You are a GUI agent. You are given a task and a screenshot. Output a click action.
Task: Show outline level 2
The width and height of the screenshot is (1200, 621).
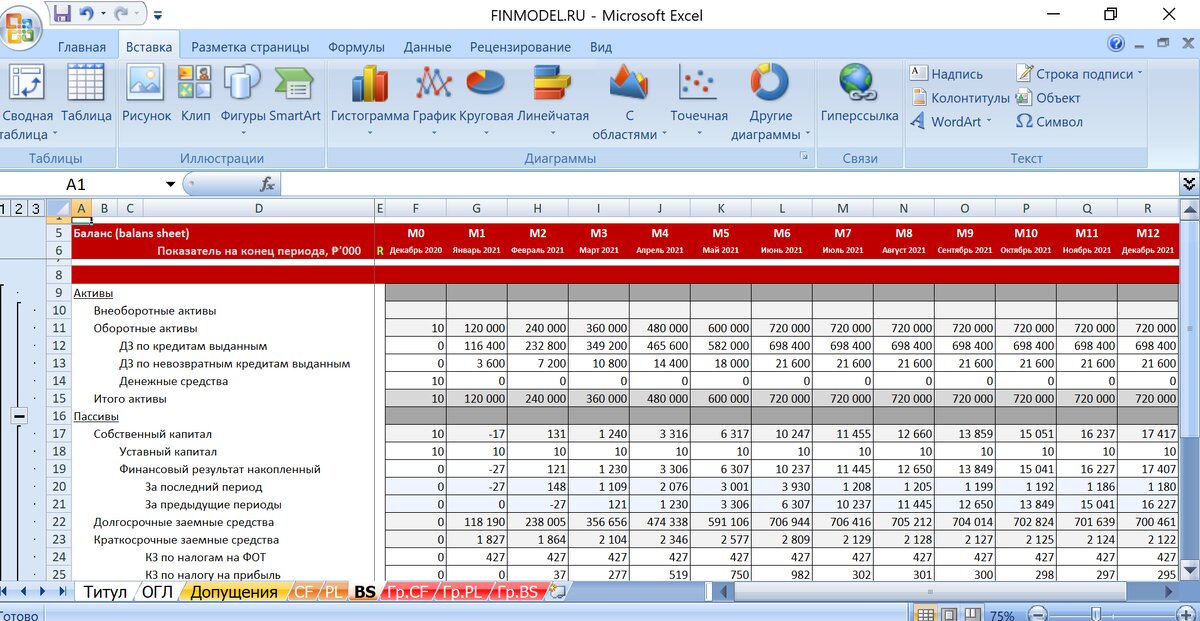coord(18,208)
